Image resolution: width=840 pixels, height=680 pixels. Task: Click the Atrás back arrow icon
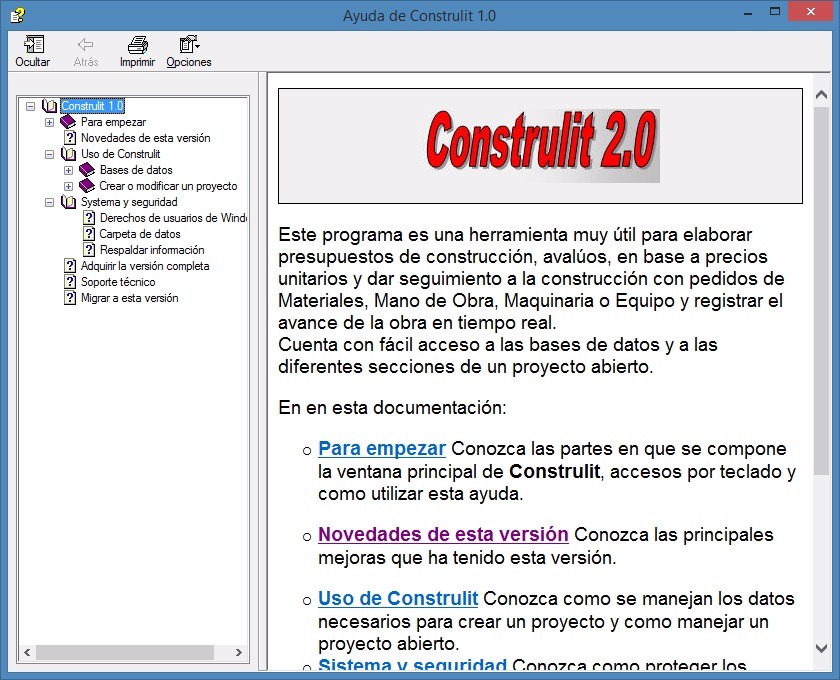[86, 44]
